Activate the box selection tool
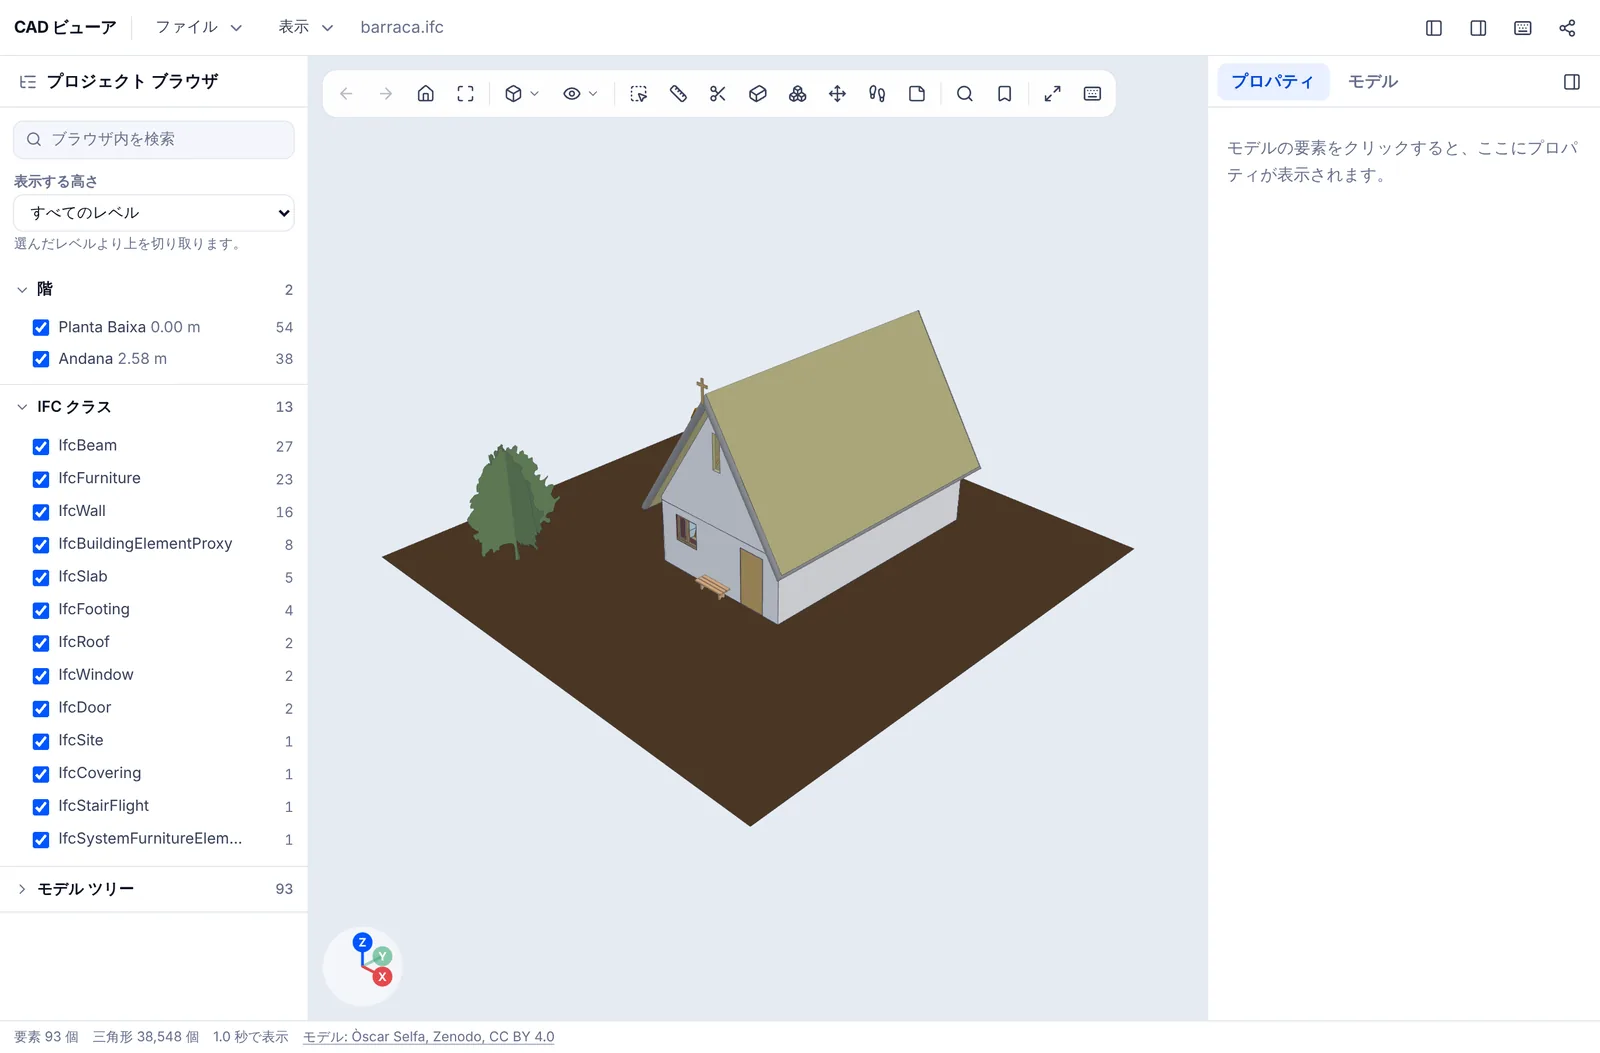 [x=639, y=94]
